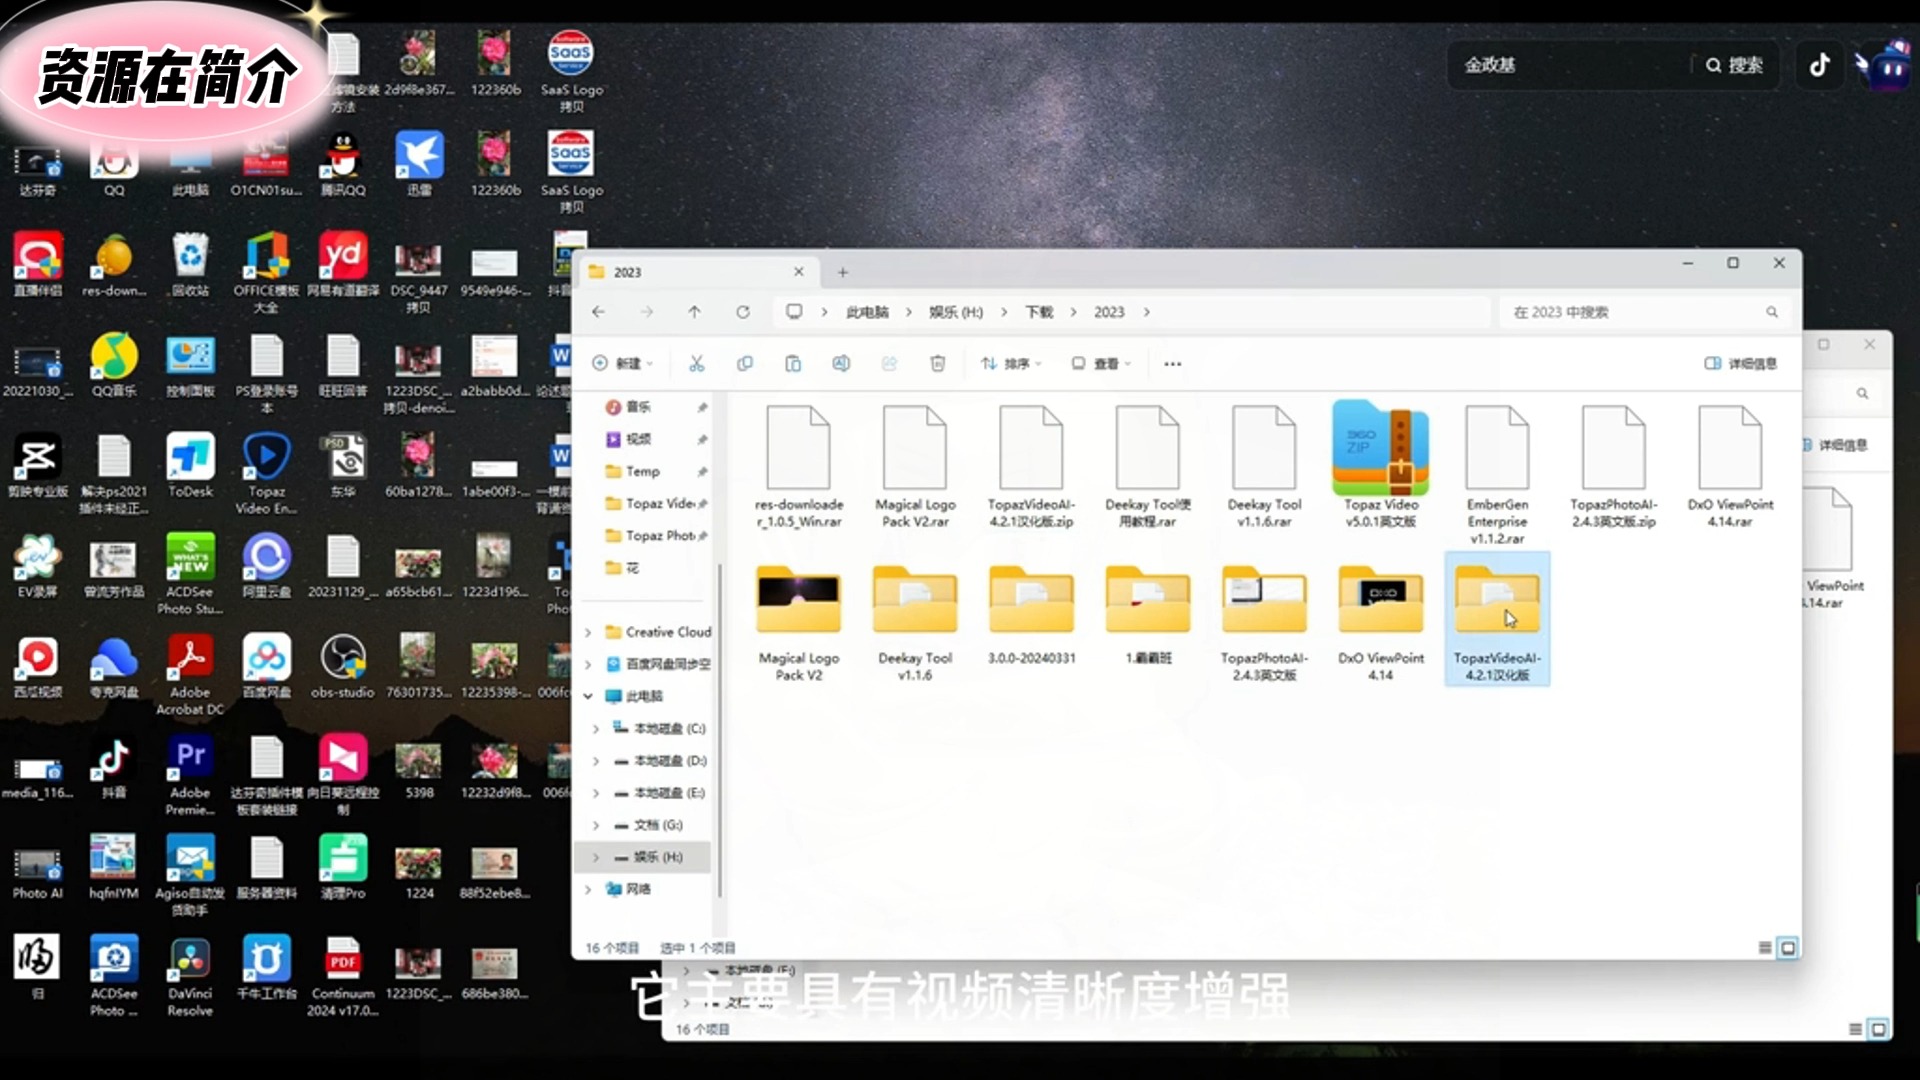Open ACDSee Photo Studio desktop shortcut
This screenshot has height=1080, width=1920.
190,574
